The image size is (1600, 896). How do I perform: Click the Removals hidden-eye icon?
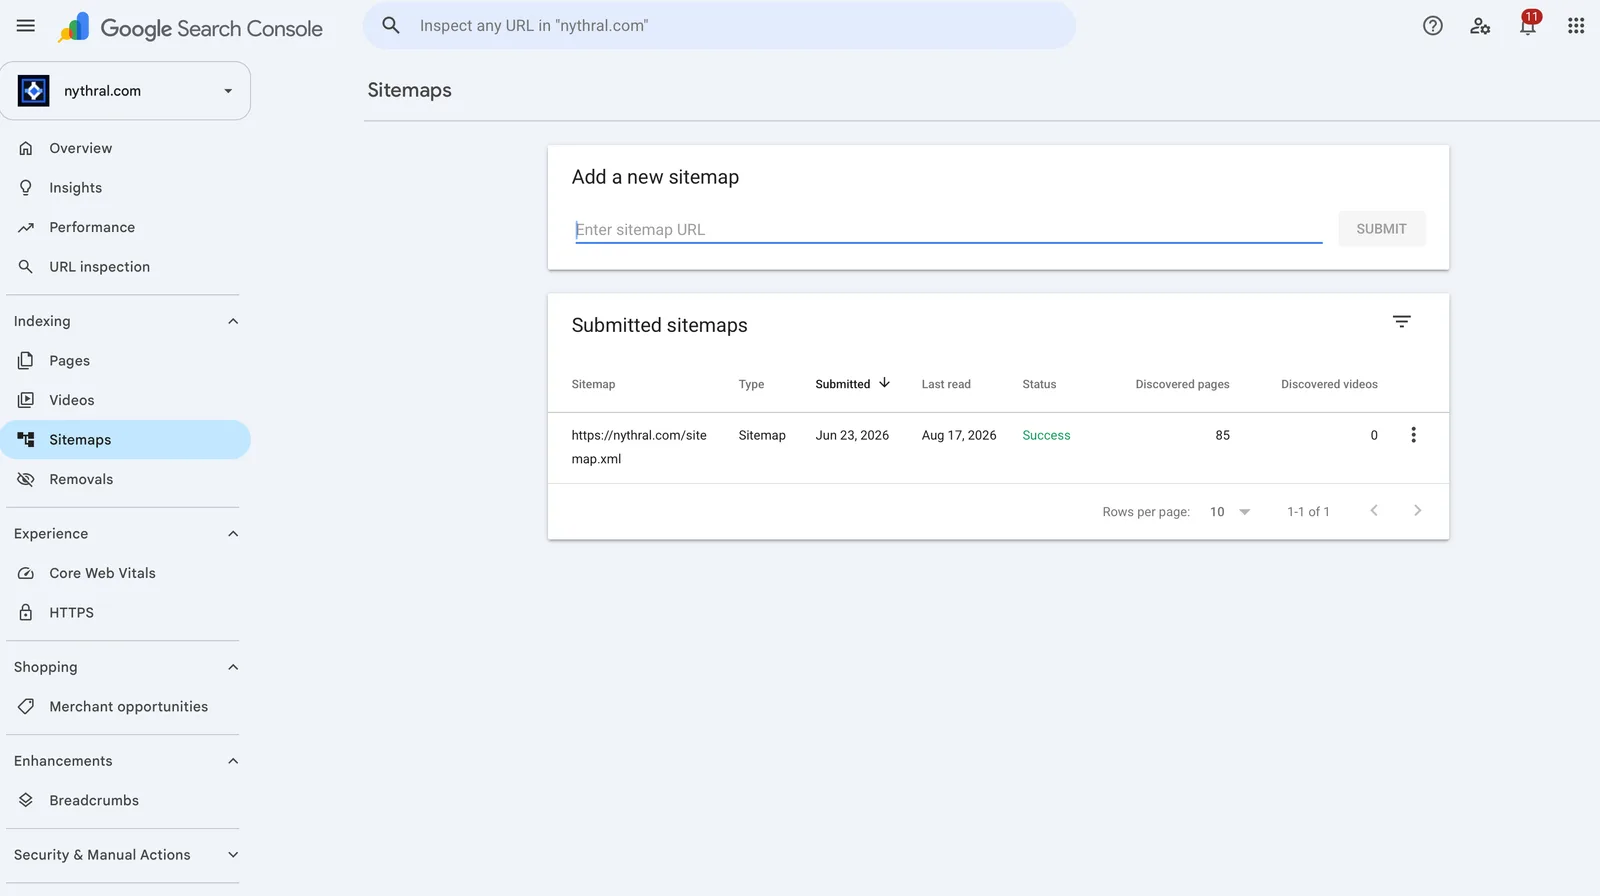(x=26, y=480)
